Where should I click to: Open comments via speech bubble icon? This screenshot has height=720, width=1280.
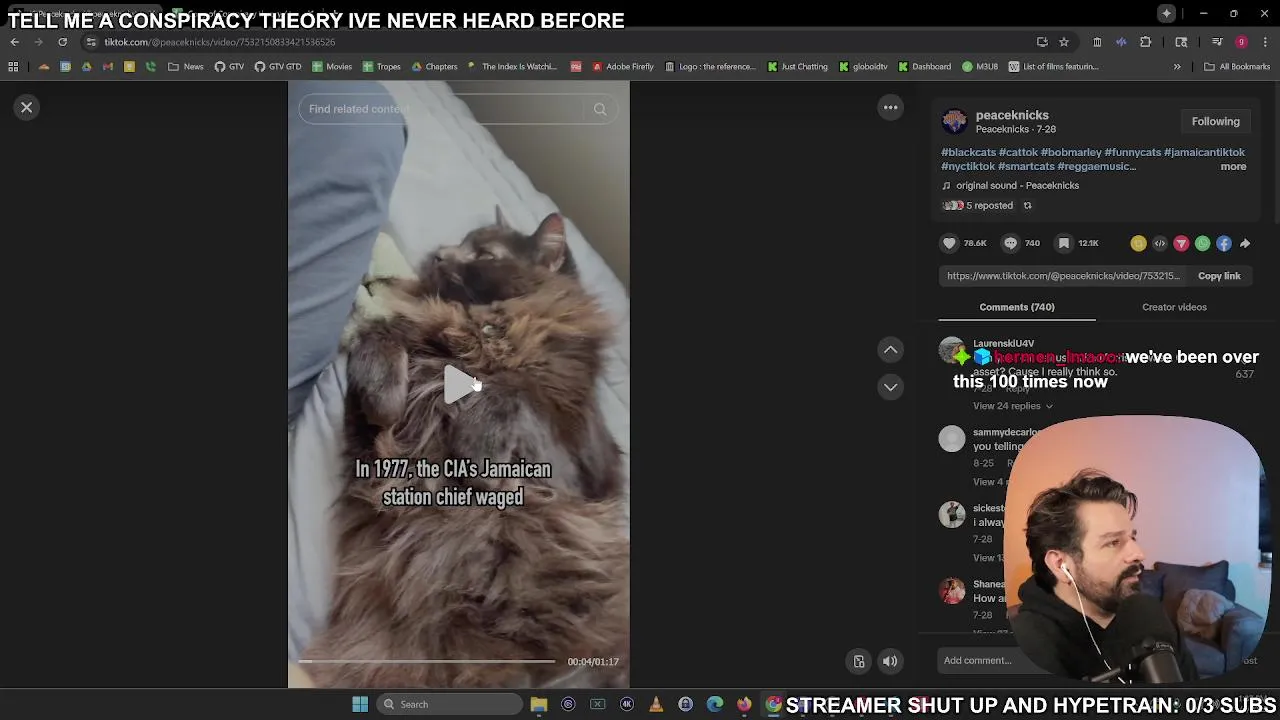coord(1010,243)
